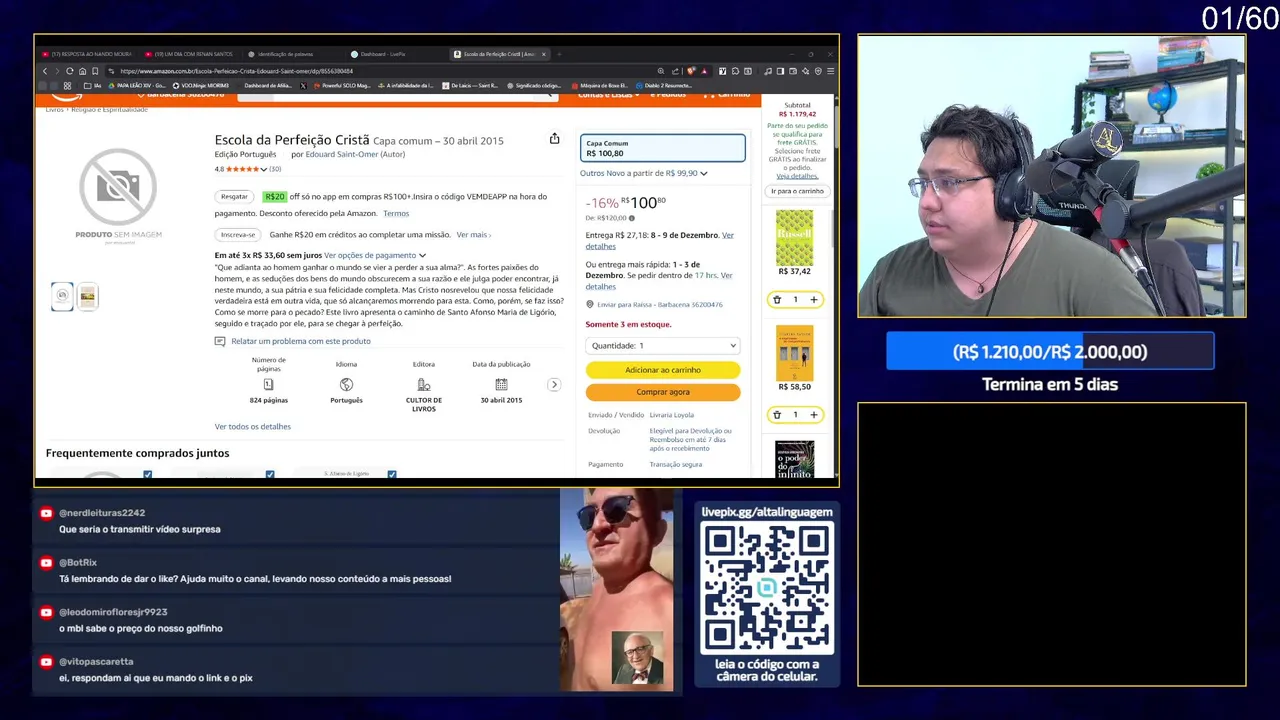Click the browser forward arrow
The image size is (1280, 720).
tap(57, 71)
